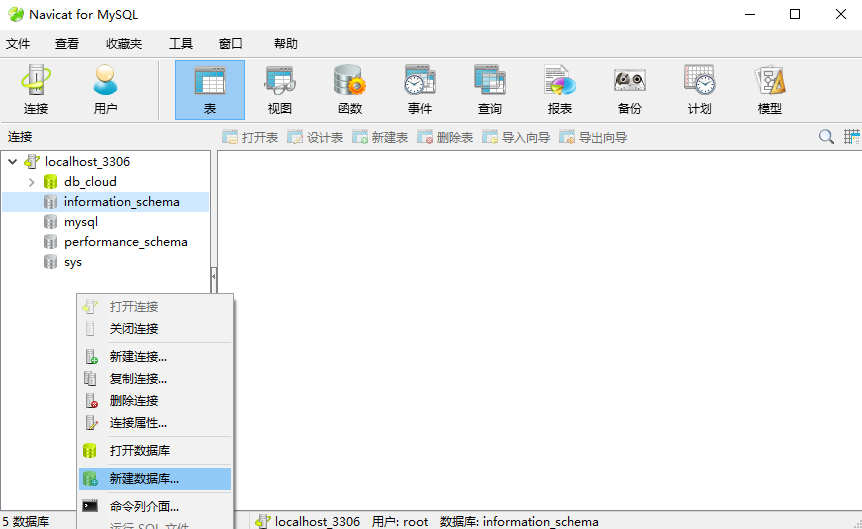Image resolution: width=862 pixels, height=529 pixels.
Task: Open the 窗口 (Window) menu
Action: click(x=230, y=43)
